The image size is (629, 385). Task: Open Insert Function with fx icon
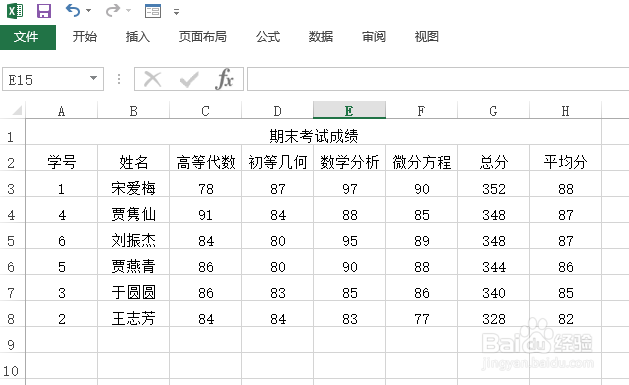(224, 79)
